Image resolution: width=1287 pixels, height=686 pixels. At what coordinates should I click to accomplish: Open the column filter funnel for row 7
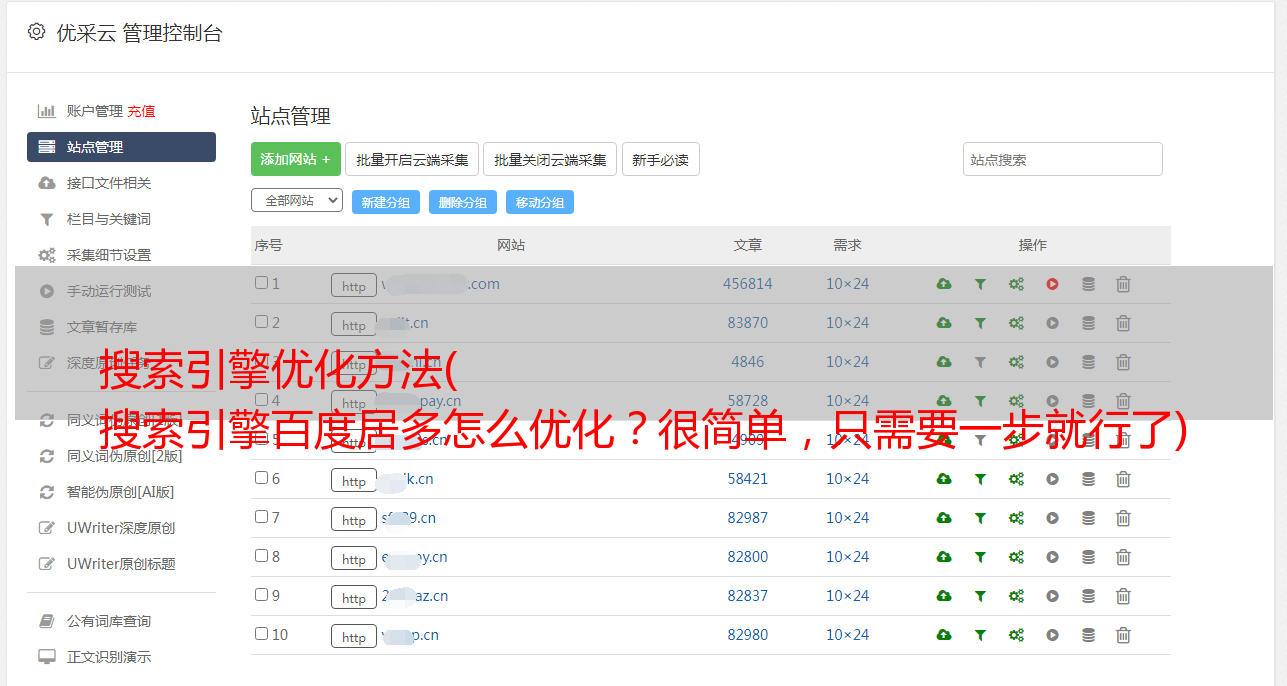[980, 518]
